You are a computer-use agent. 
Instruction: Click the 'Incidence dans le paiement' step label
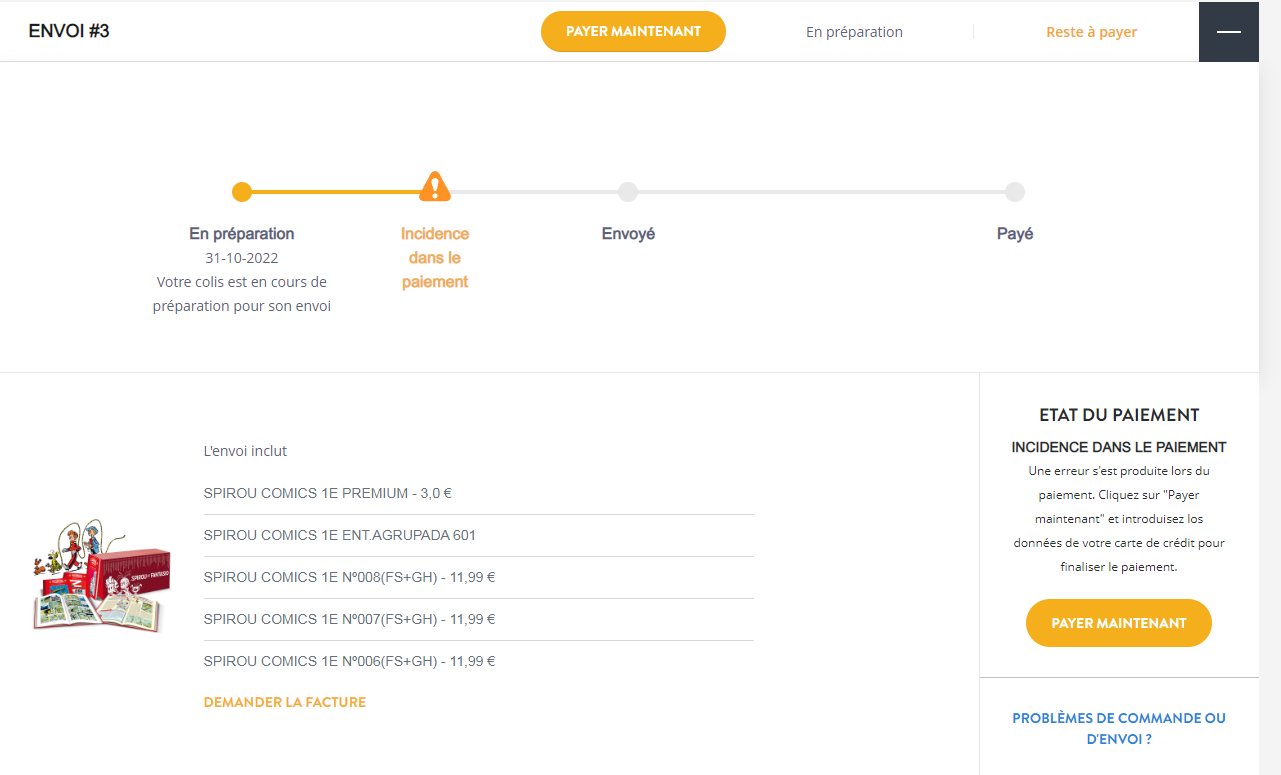(435, 258)
